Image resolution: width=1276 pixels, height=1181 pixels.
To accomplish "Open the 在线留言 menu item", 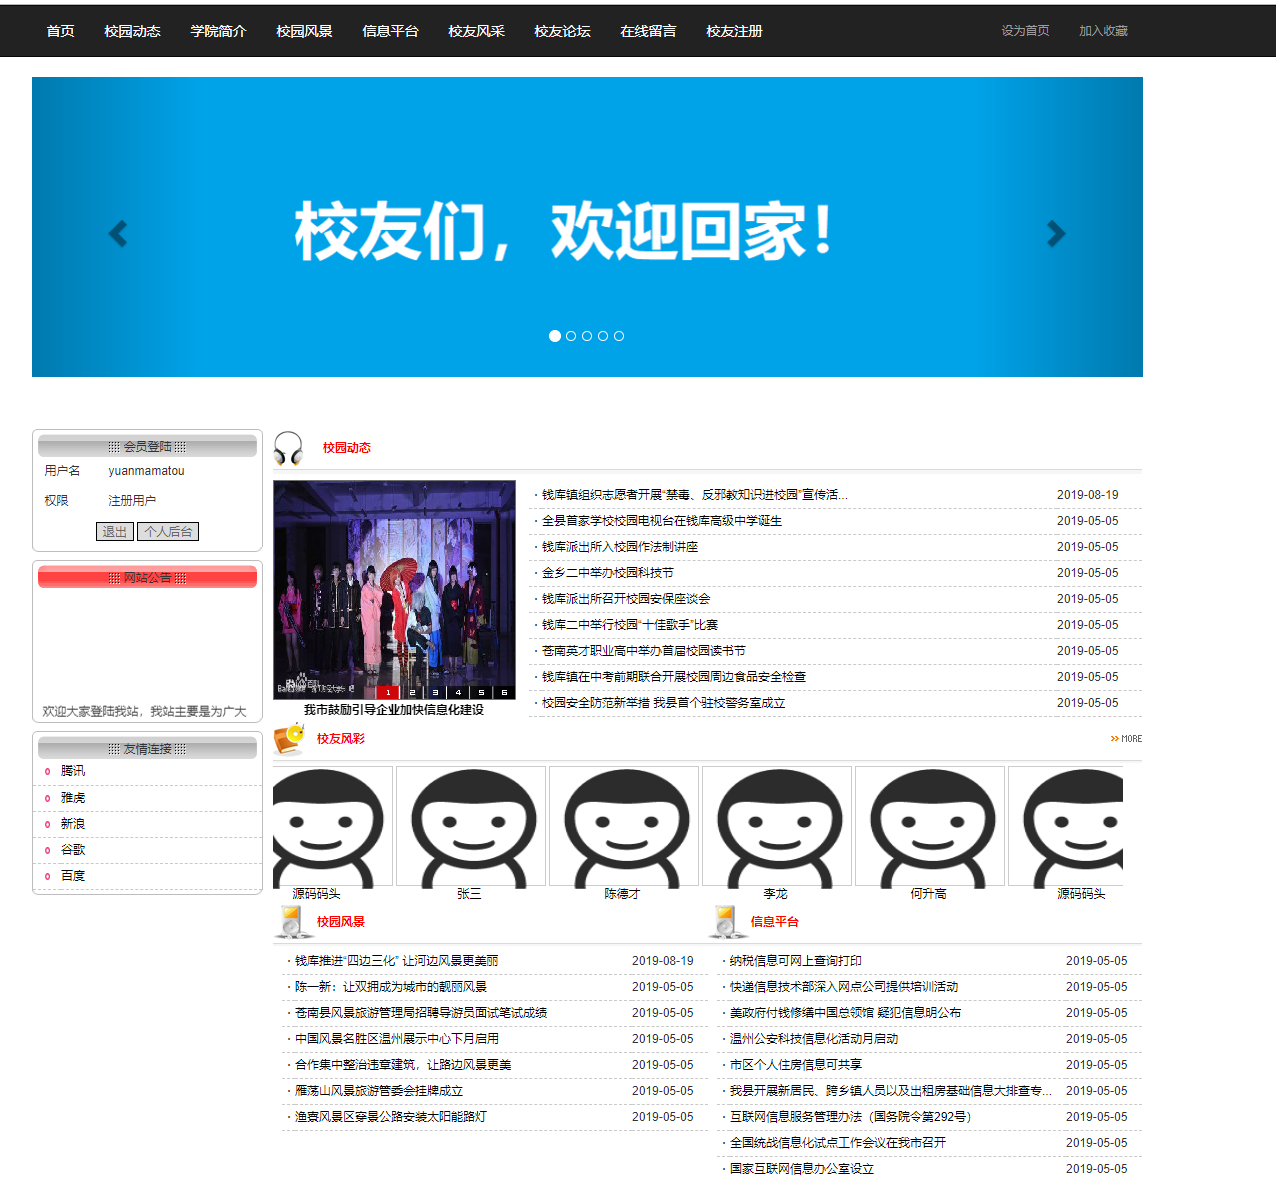I will click(x=648, y=31).
